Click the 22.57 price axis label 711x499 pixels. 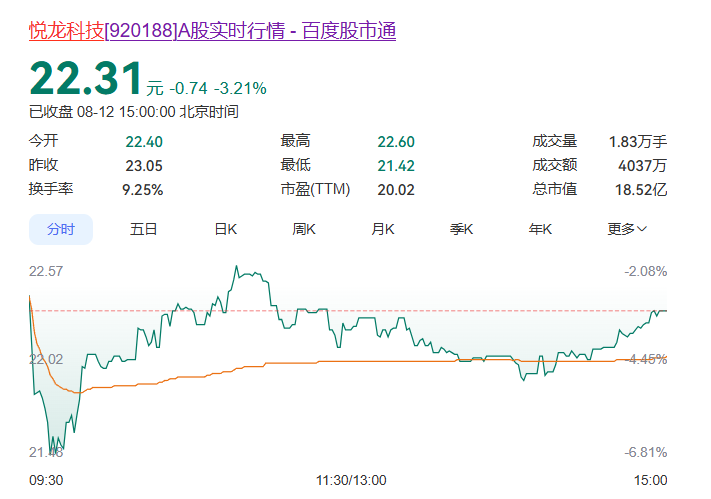pos(46,271)
